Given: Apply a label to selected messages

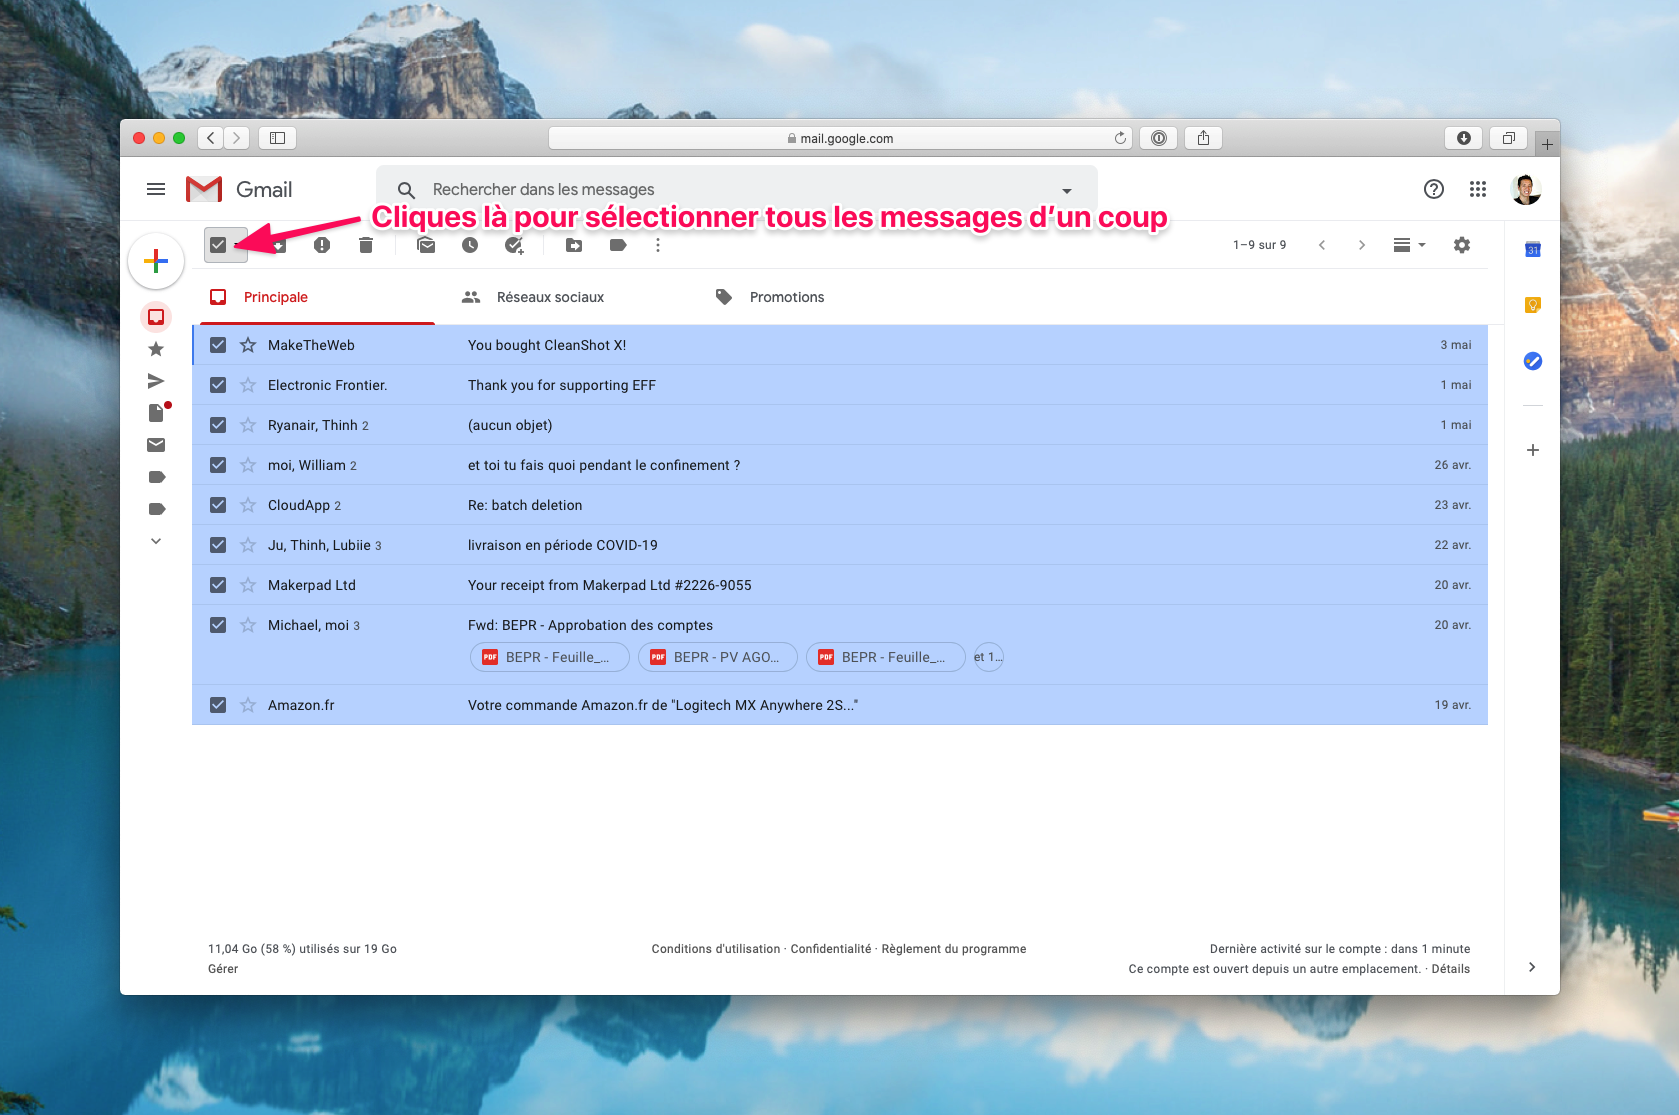Looking at the screenshot, I should click(x=618, y=245).
